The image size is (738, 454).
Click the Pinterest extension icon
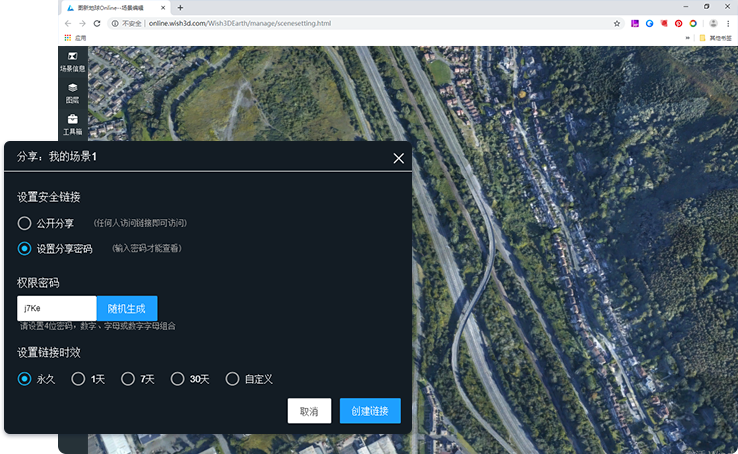(678, 23)
